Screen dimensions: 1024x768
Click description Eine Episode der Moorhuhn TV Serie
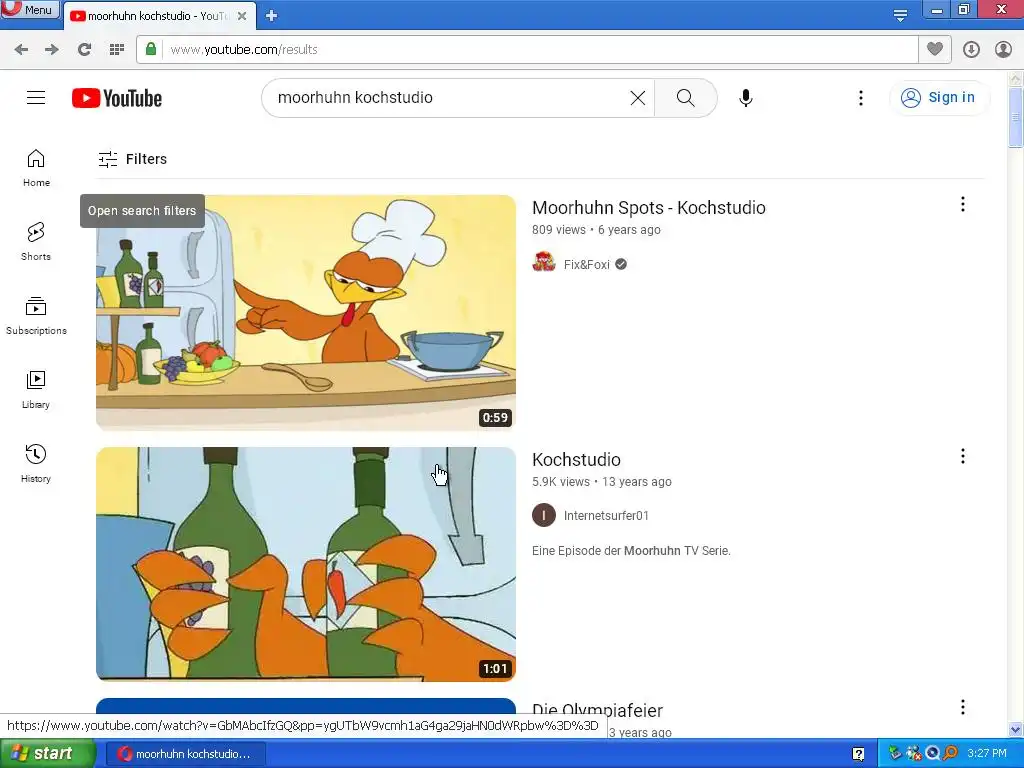(x=631, y=551)
